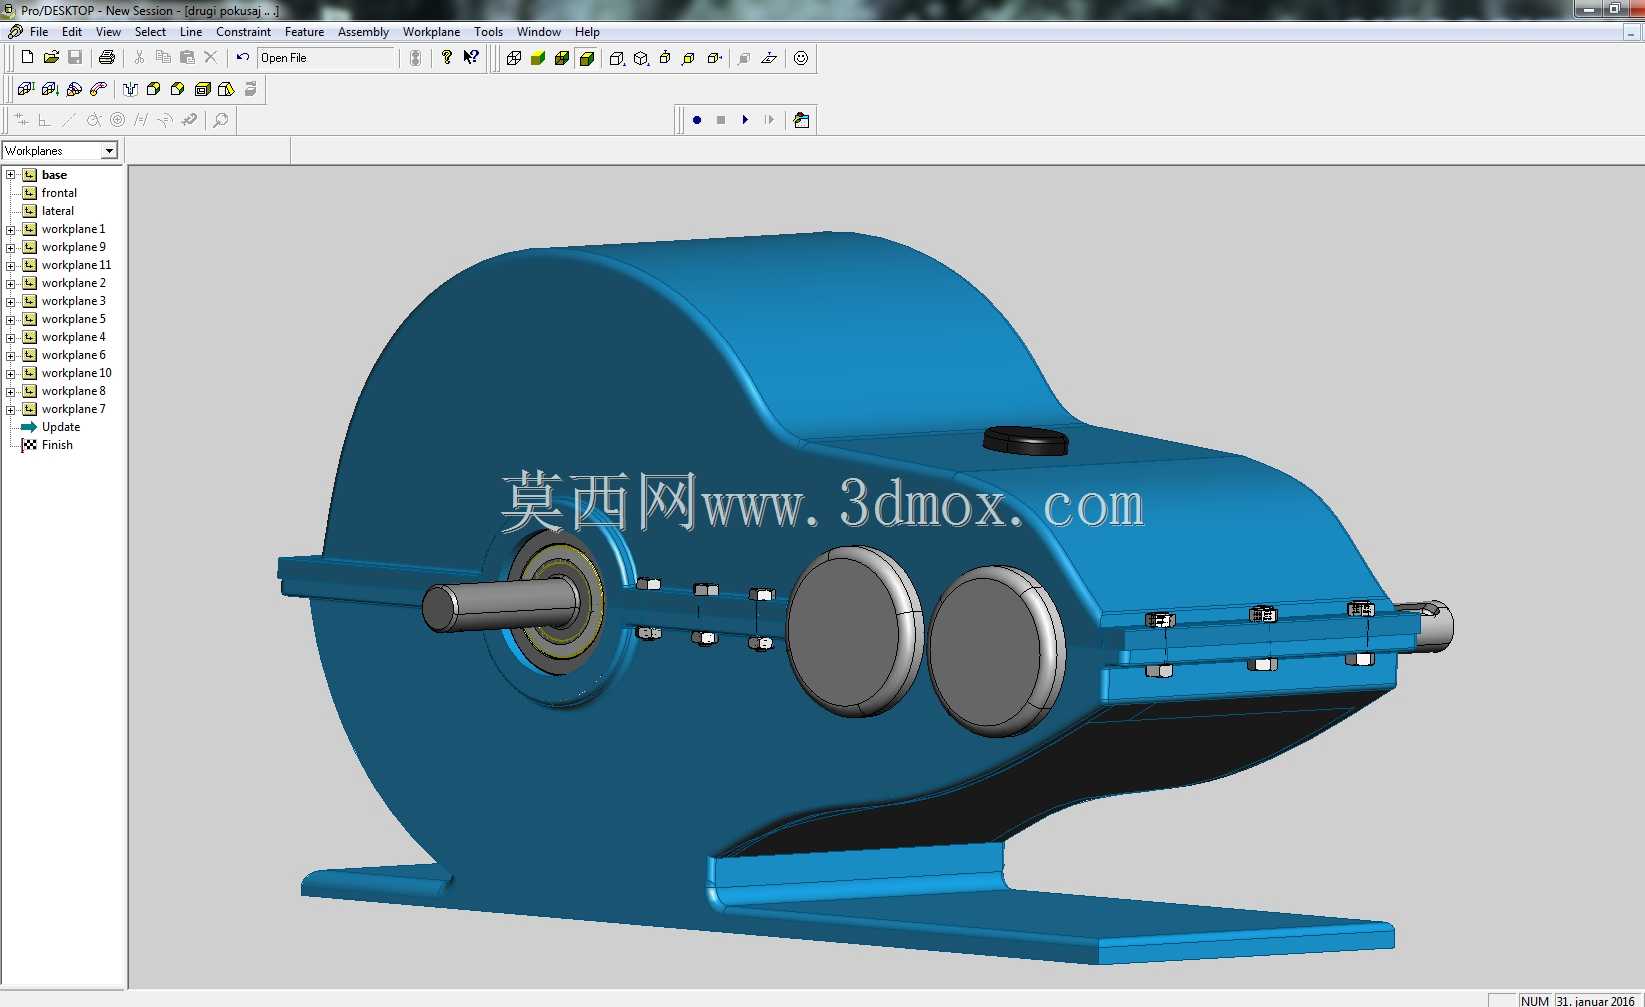This screenshot has height=1007, width=1645.
Task: Toggle the active shaded-with-edges display mode
Action: (x=587, y=58)
